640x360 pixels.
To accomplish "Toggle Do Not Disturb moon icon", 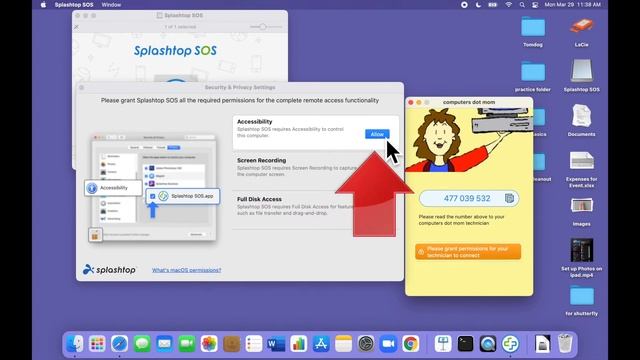I will [x=478, y=5].
